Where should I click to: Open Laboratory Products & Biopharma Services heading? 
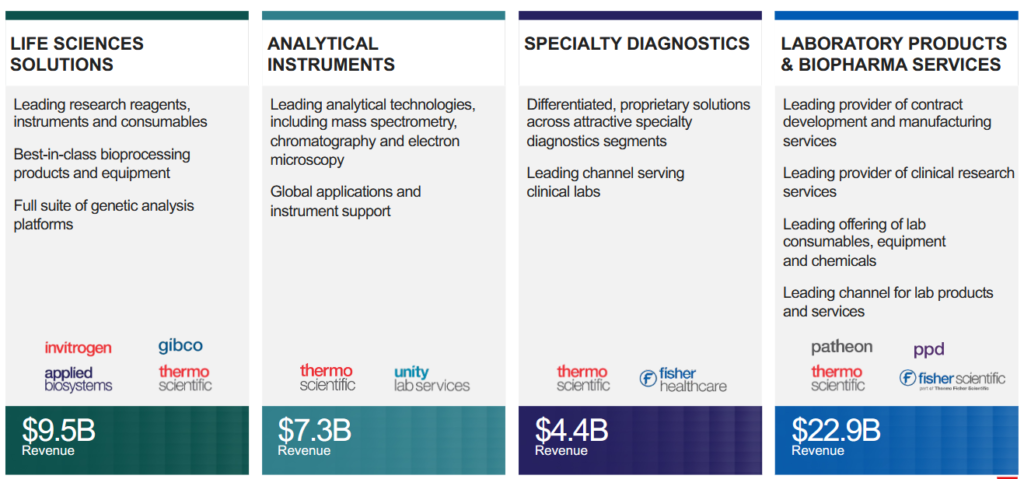(893, 54)
